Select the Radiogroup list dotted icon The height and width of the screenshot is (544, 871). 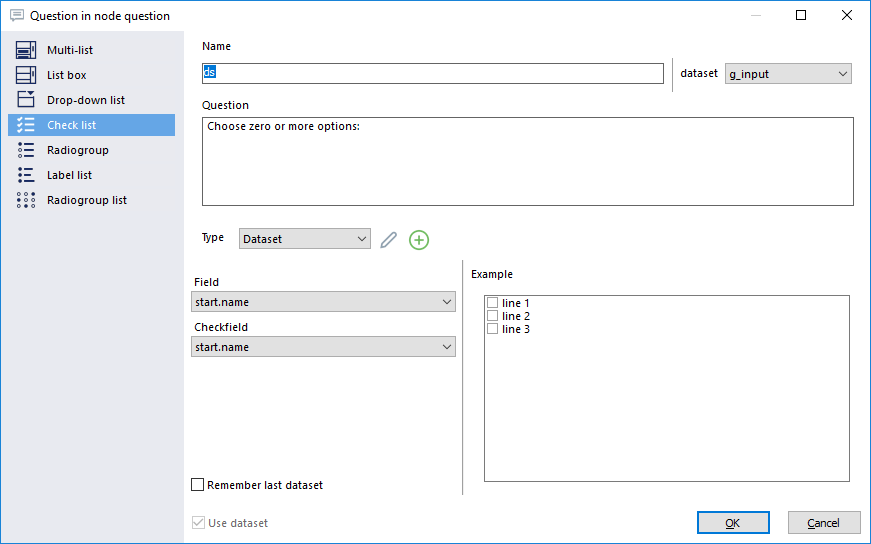26,200
